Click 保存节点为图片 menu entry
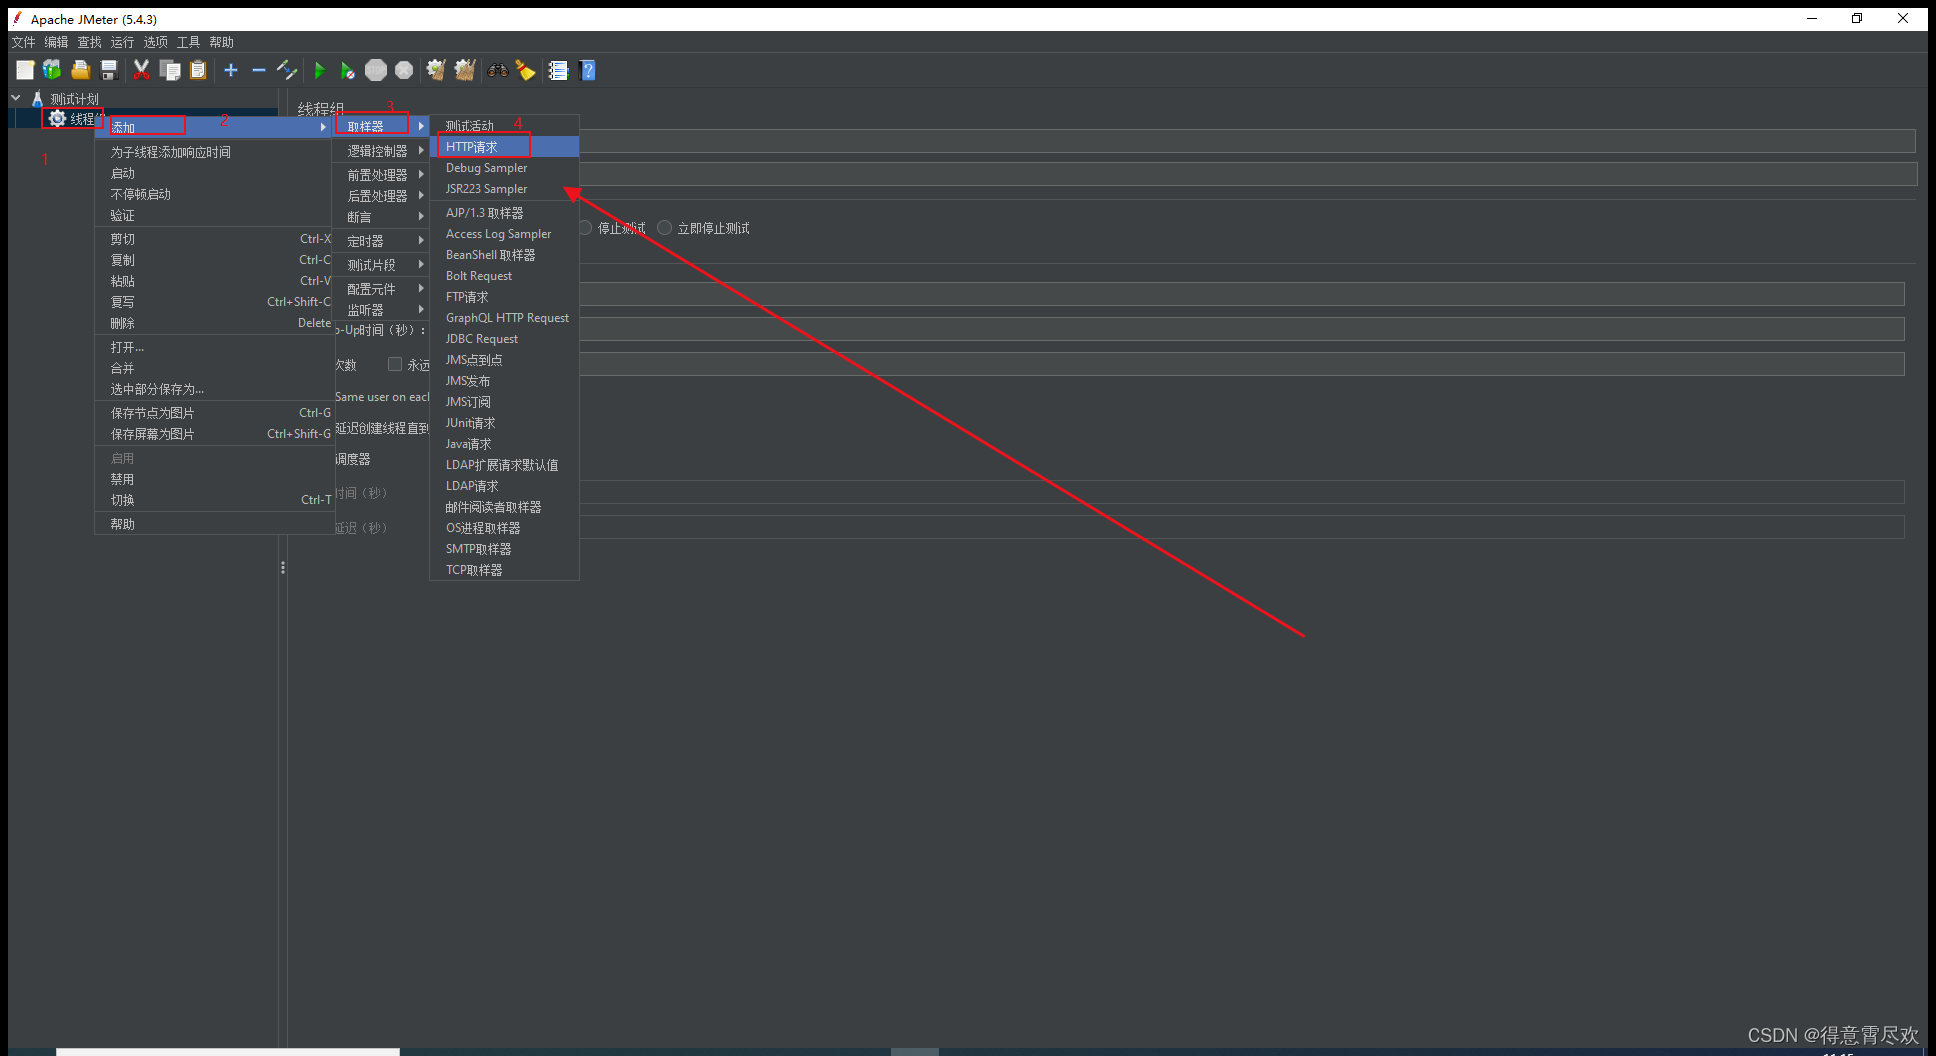 [x=214, y=413]
